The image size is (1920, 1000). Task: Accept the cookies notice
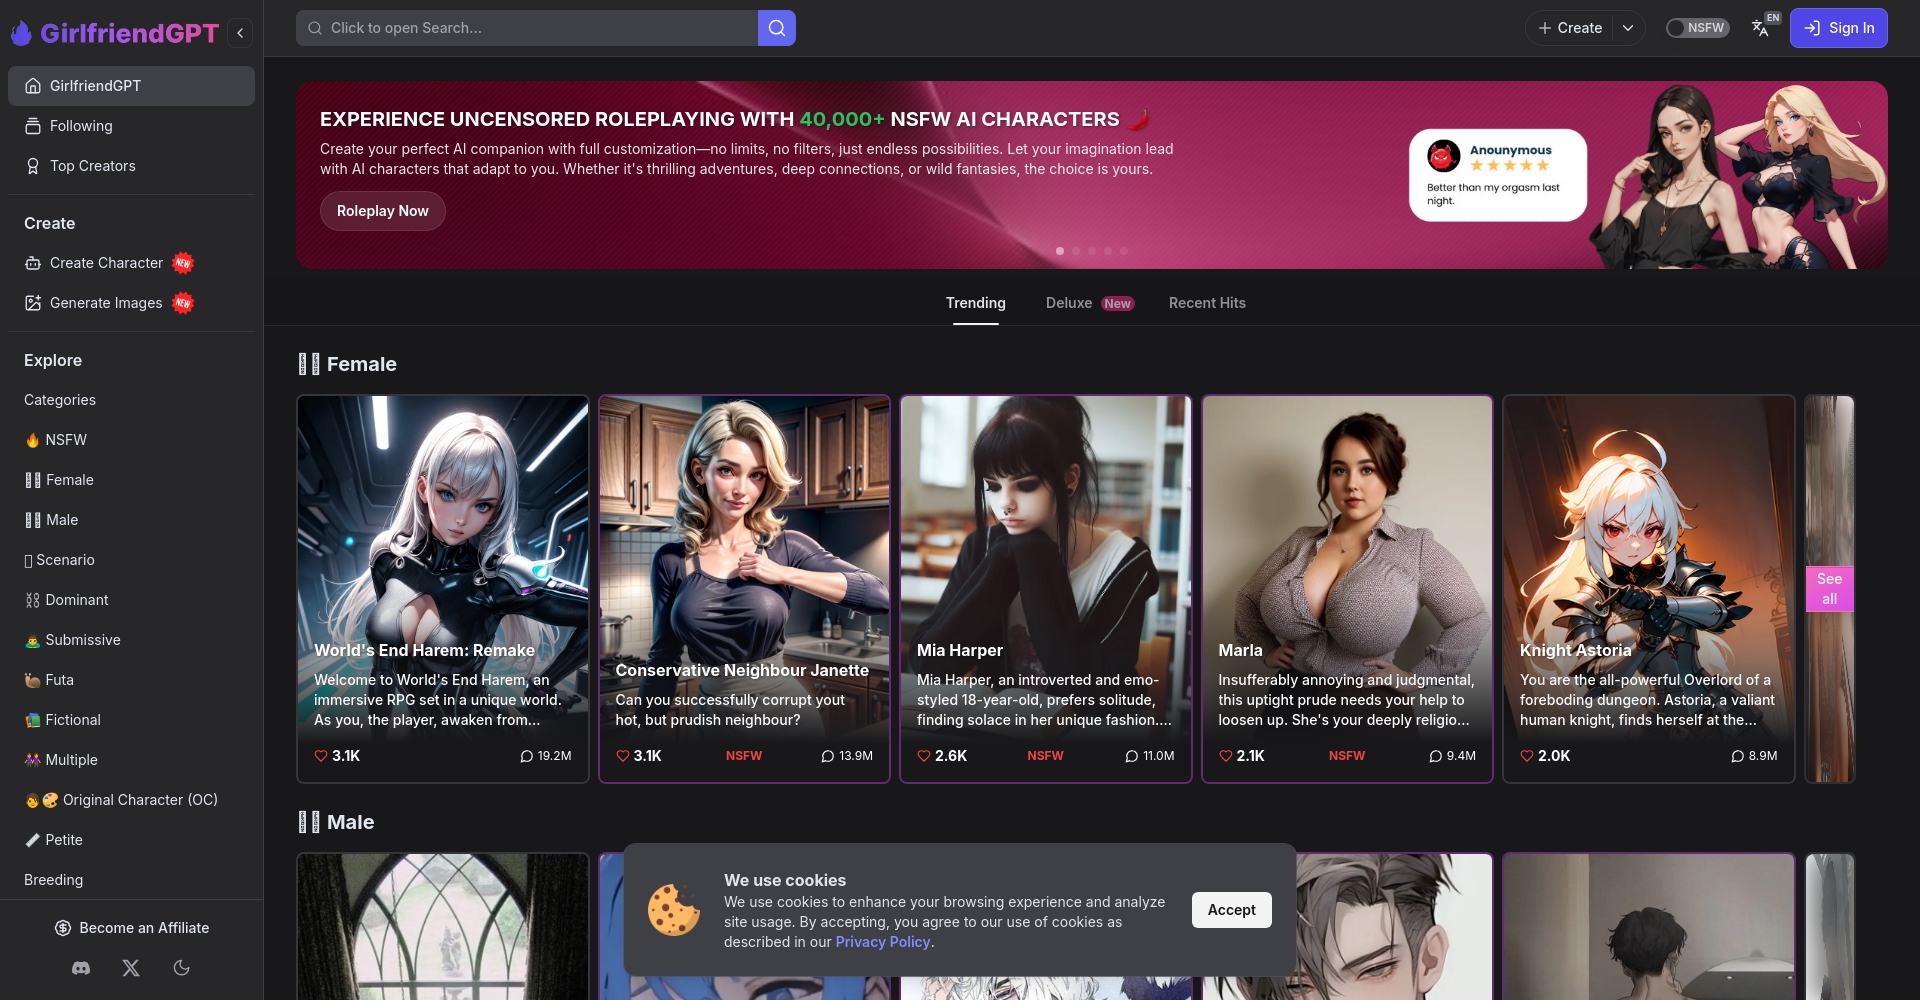[1231, 910]
